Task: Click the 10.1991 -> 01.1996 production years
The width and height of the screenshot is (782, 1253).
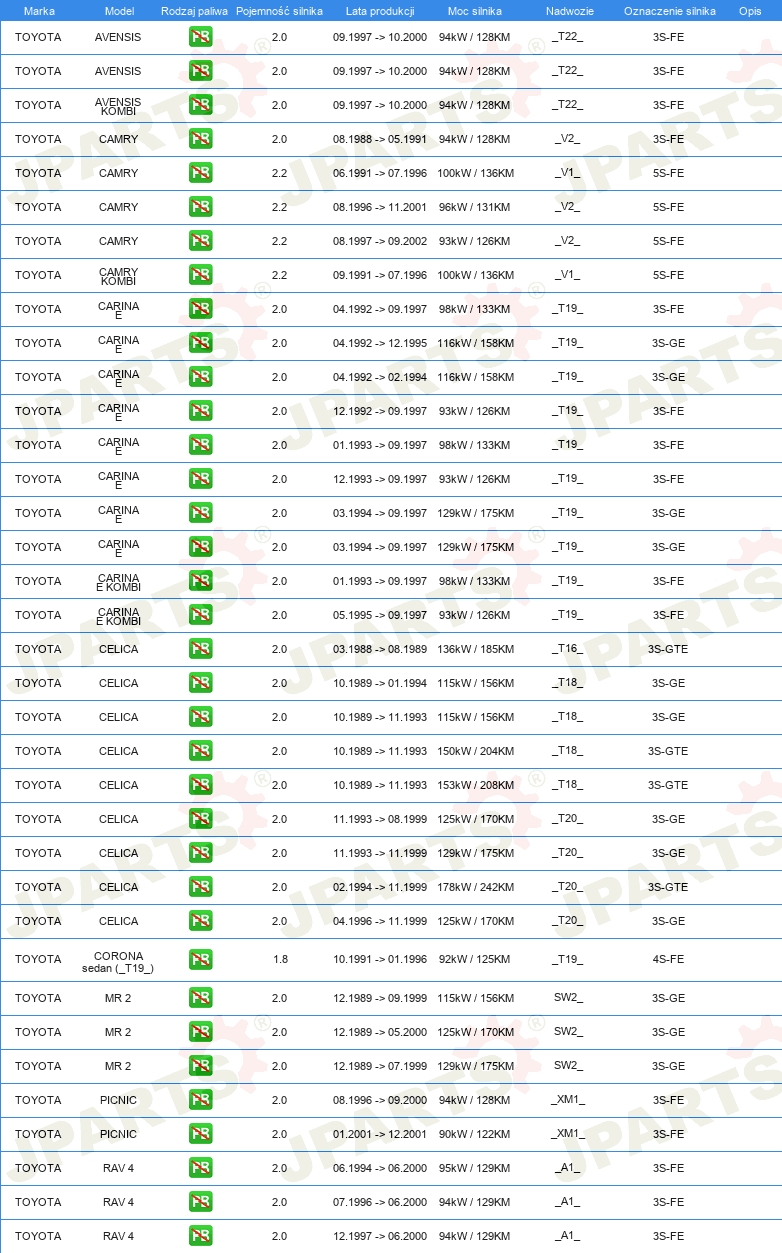Action: 380,959
